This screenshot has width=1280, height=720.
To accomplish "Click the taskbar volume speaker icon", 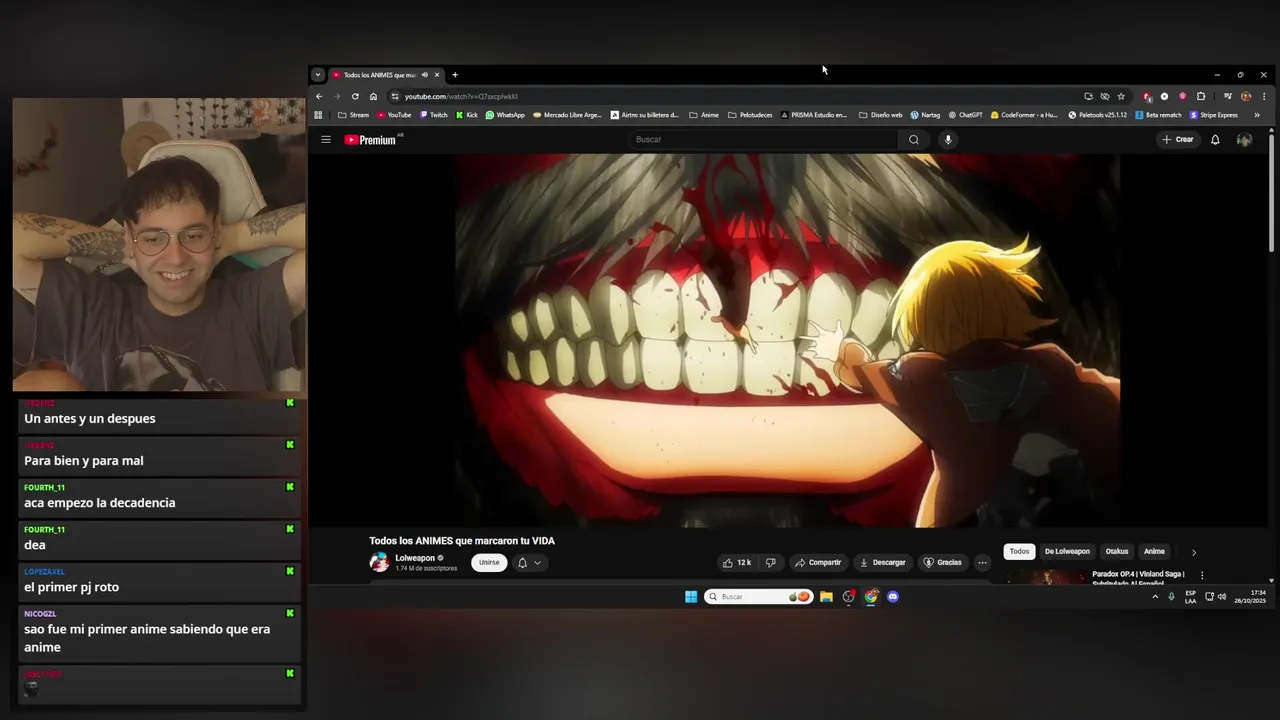I will coord(1222,596).
